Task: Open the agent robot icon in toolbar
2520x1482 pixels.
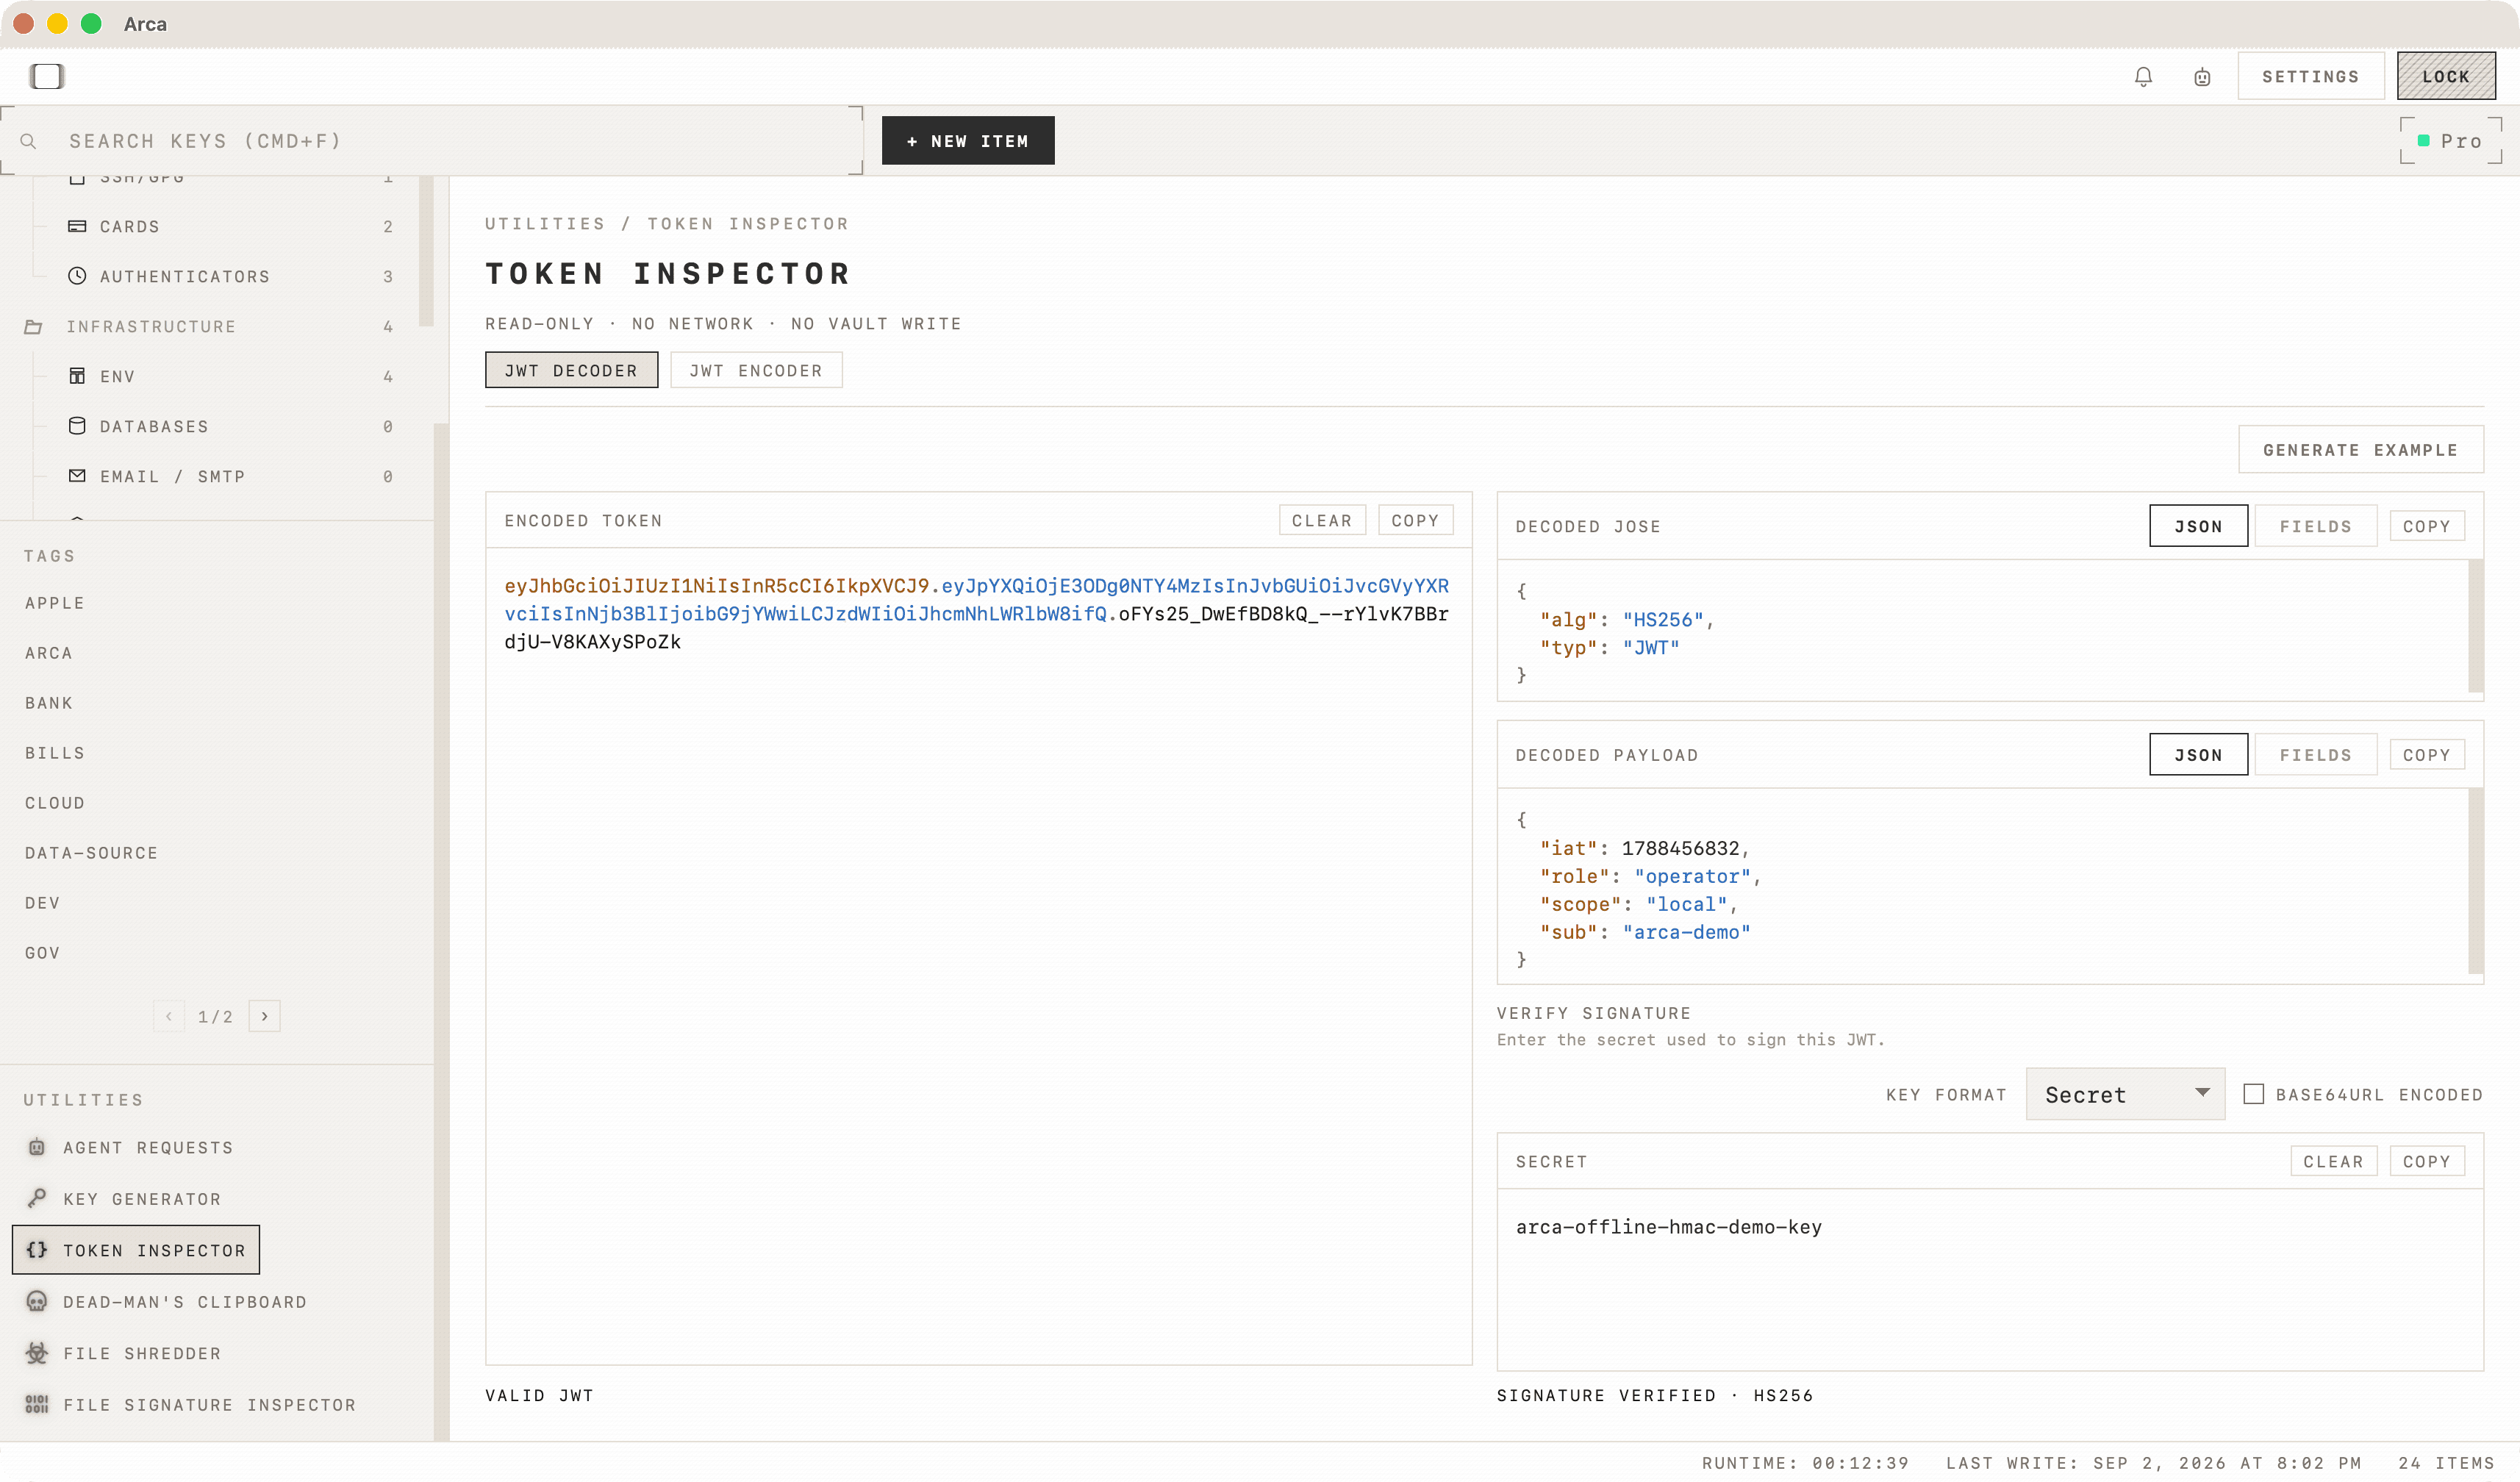Action: (x=2202, y=77)
